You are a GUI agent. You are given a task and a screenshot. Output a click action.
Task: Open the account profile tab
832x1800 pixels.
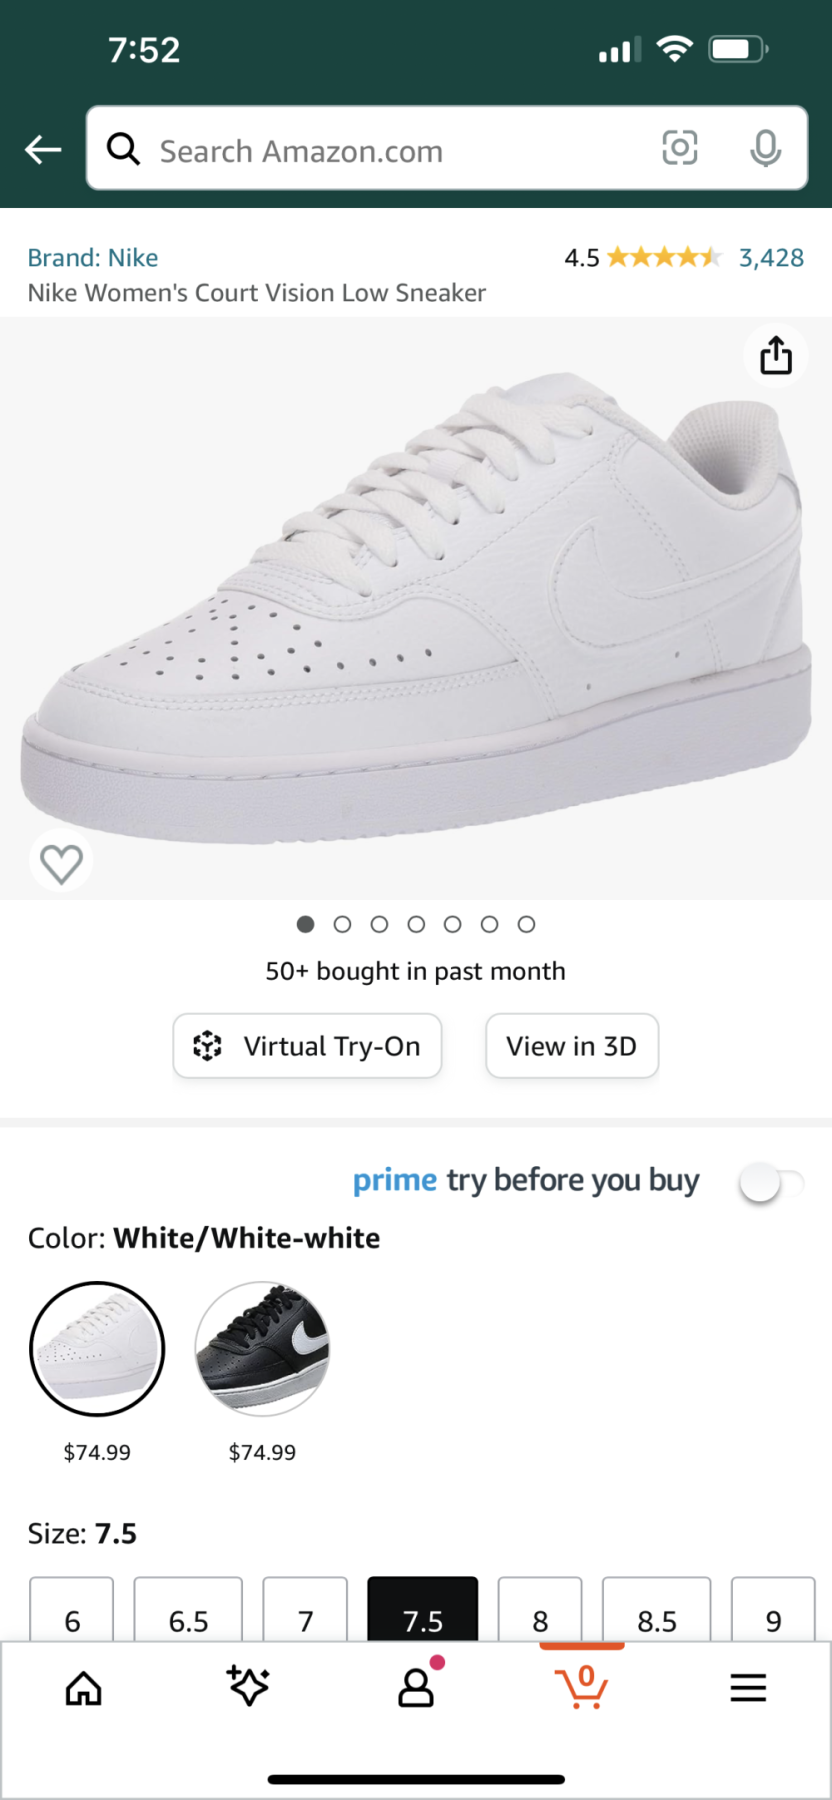417,1686
